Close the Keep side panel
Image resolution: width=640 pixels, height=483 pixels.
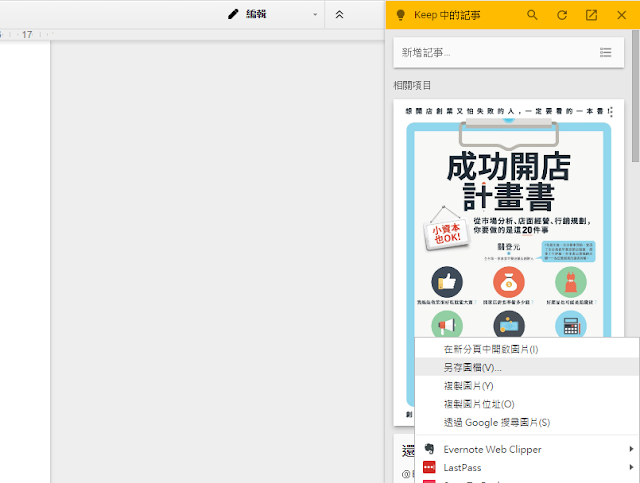[x=621, y=15]
